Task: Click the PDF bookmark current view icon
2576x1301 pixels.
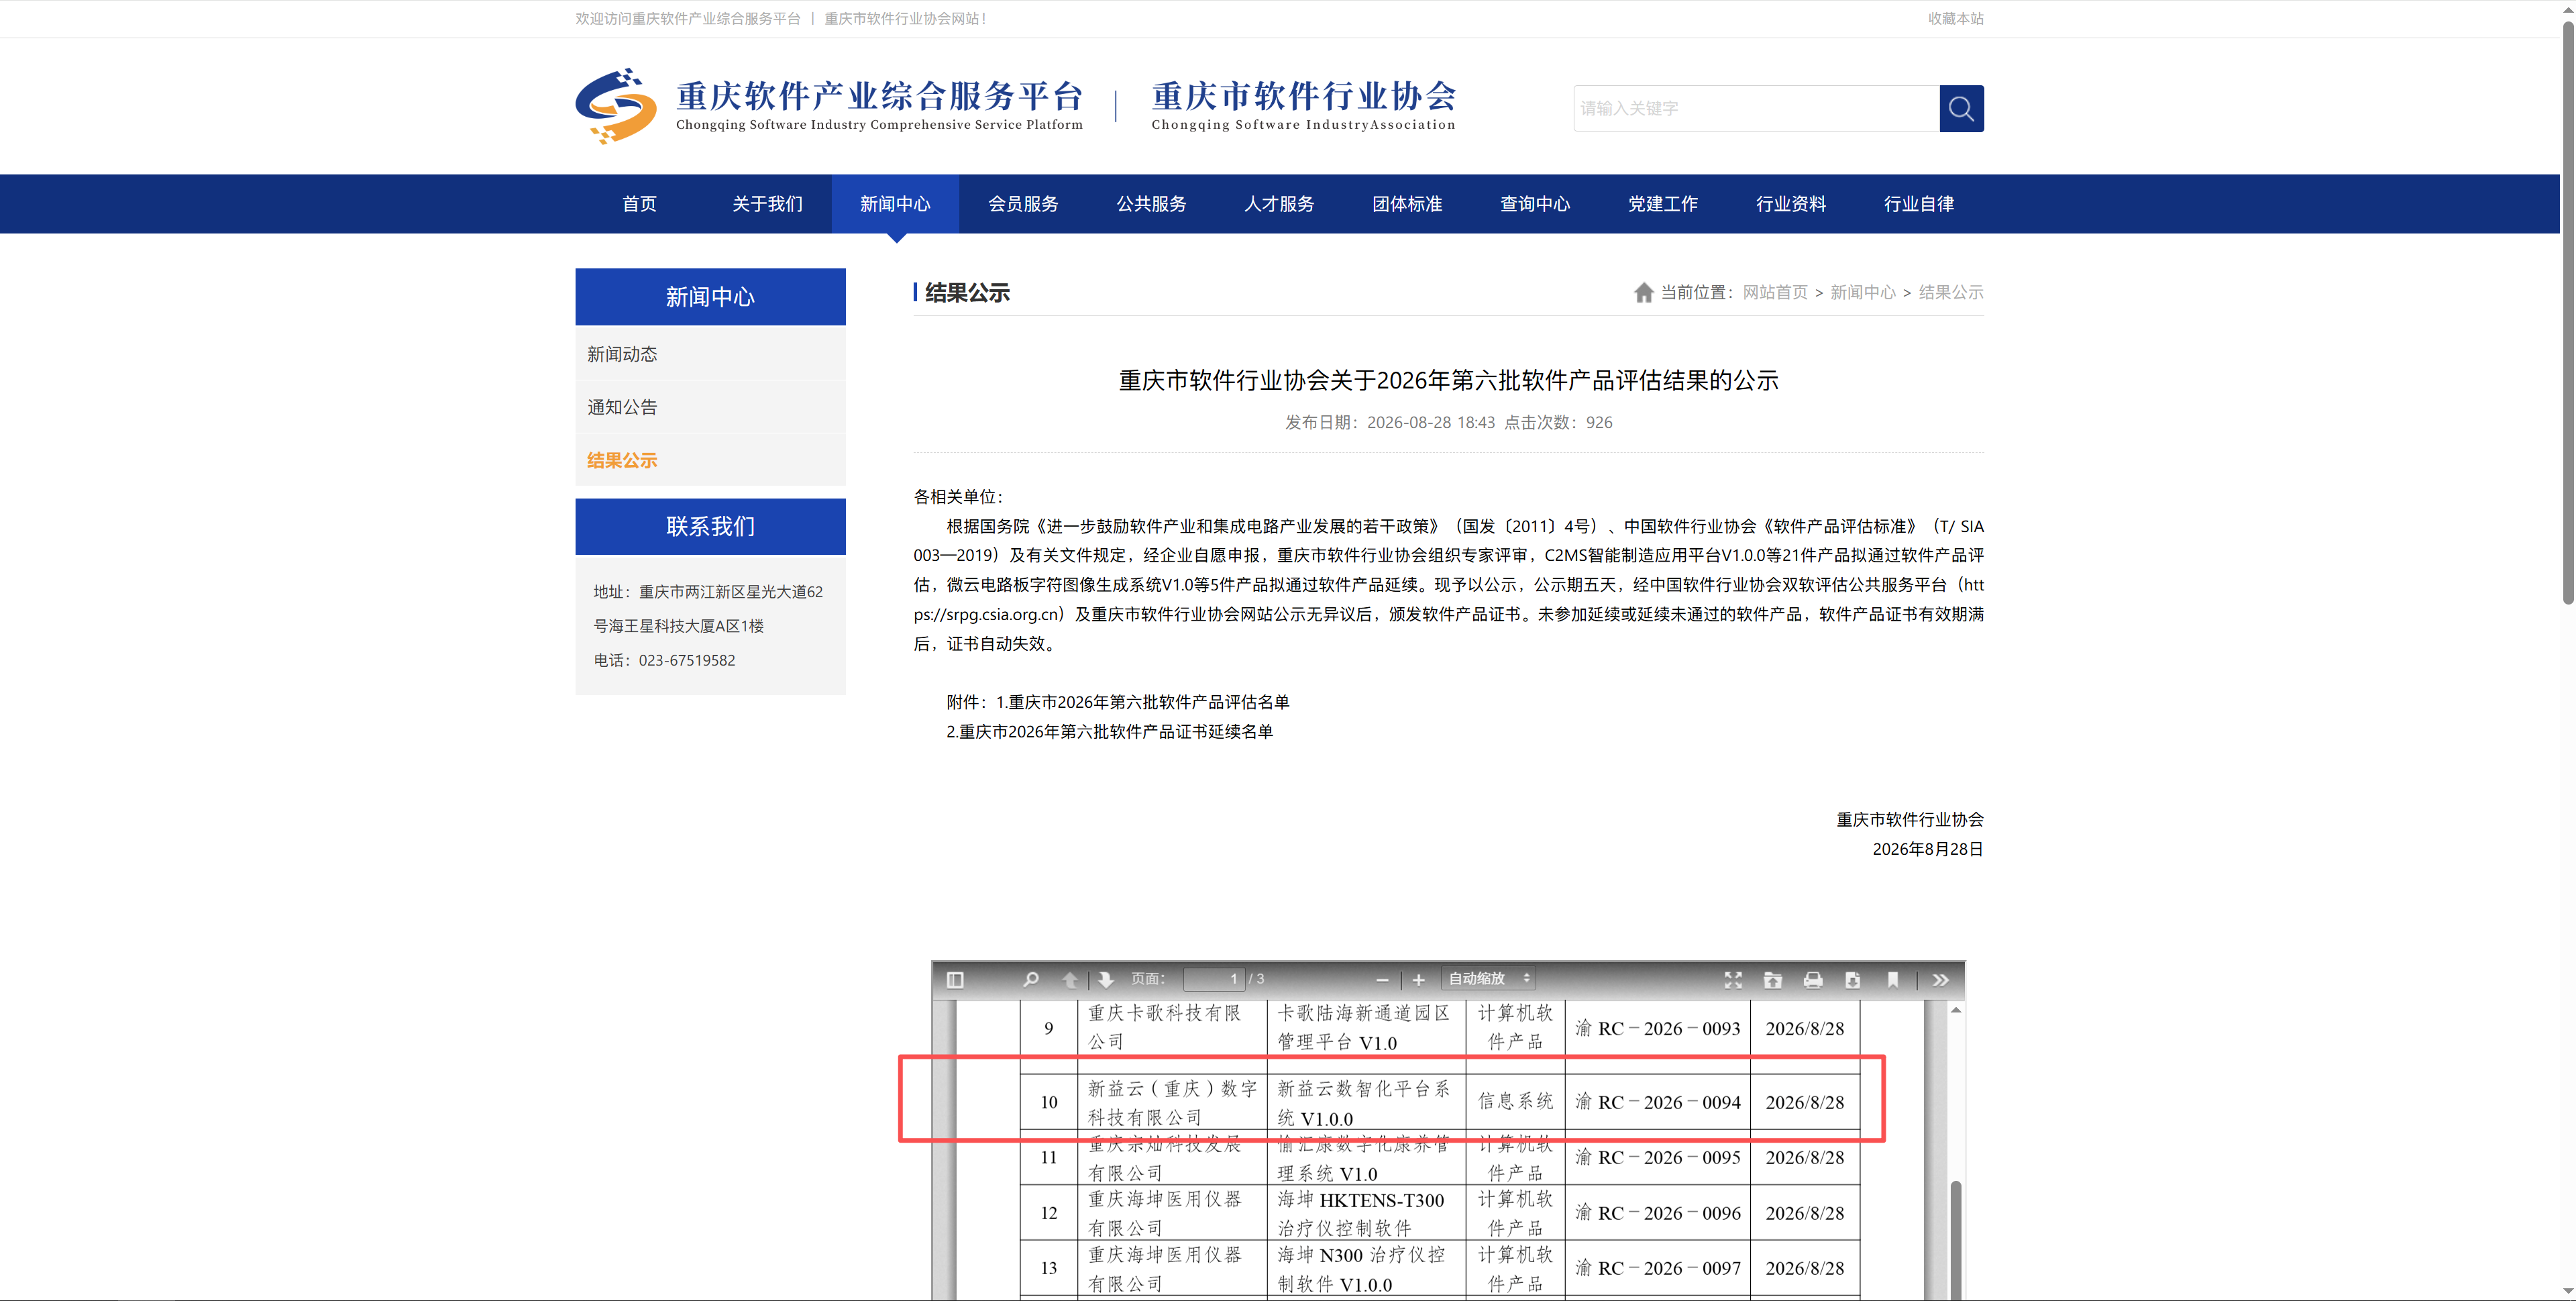Action: coord(1893,980)
